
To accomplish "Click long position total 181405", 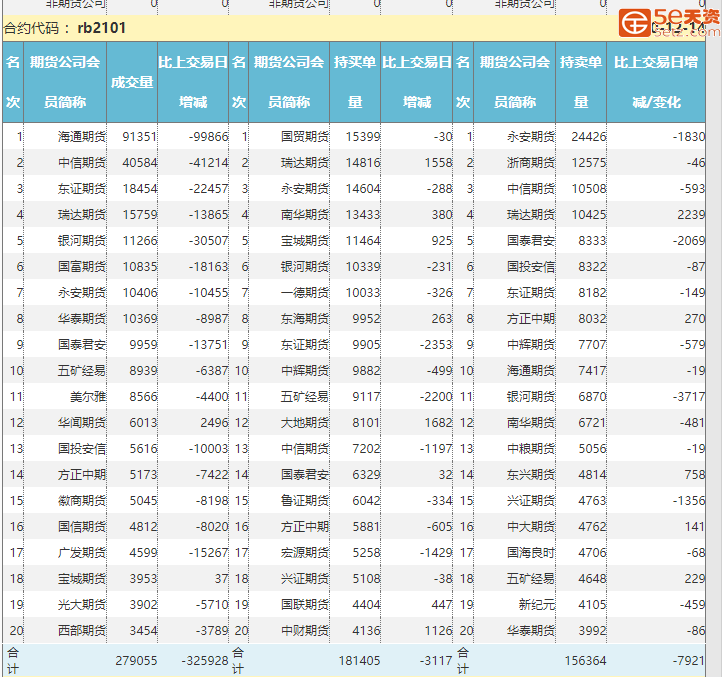I will point(359,660).
